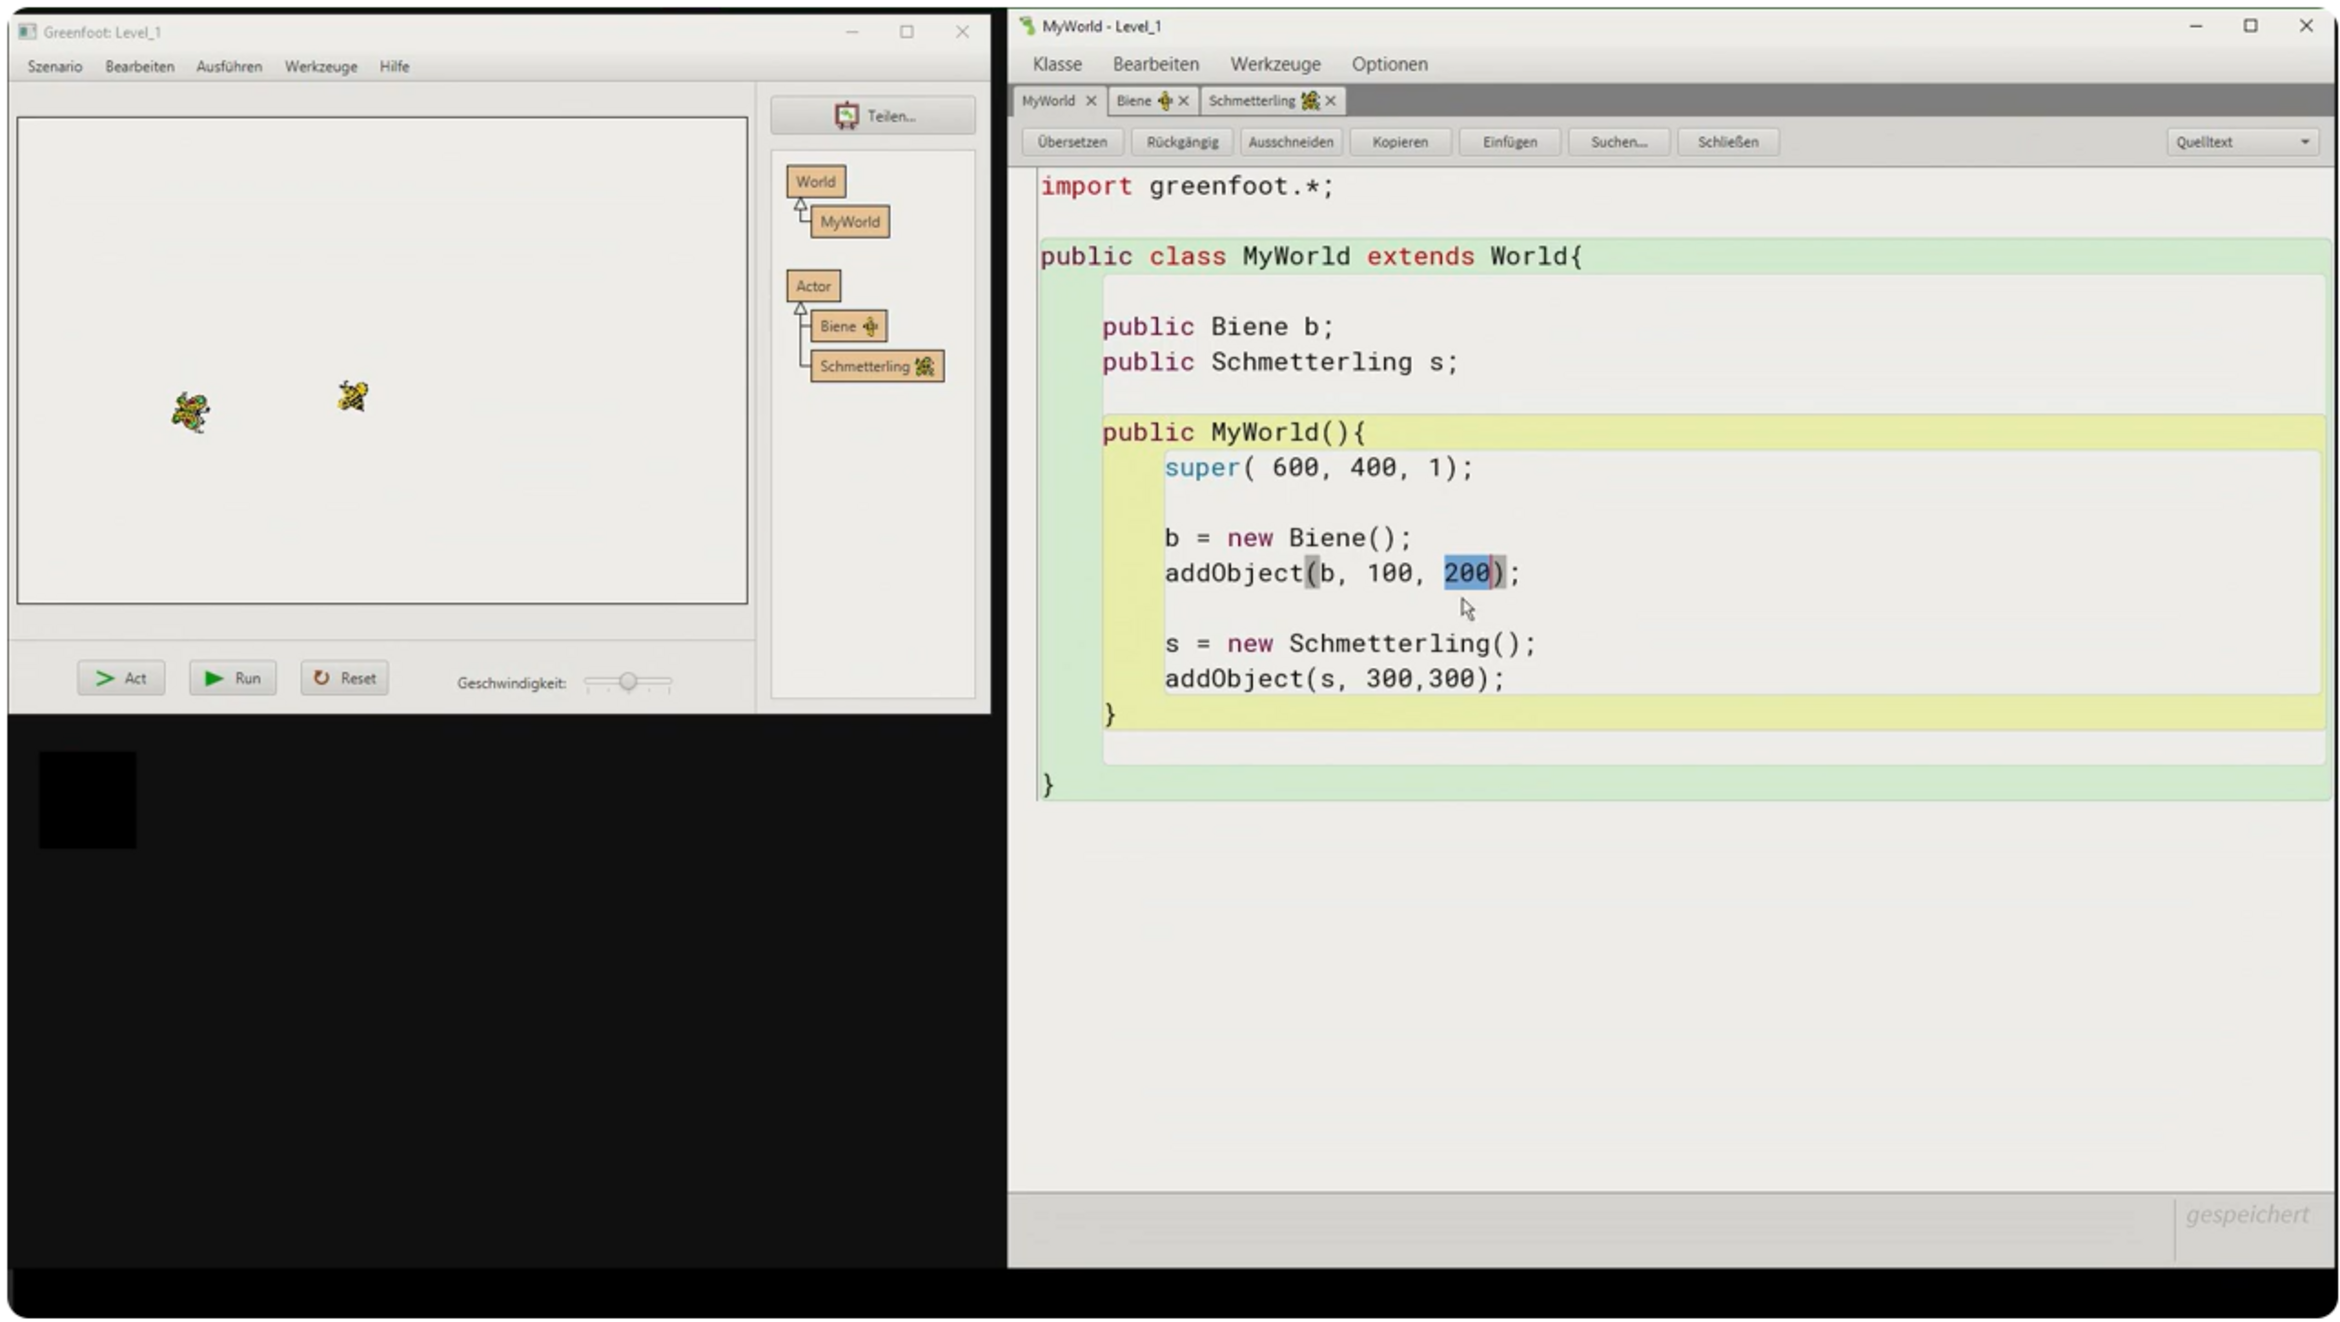Select the Biene class box
The image size is (2340, 1322).
[x=847, y=326]
